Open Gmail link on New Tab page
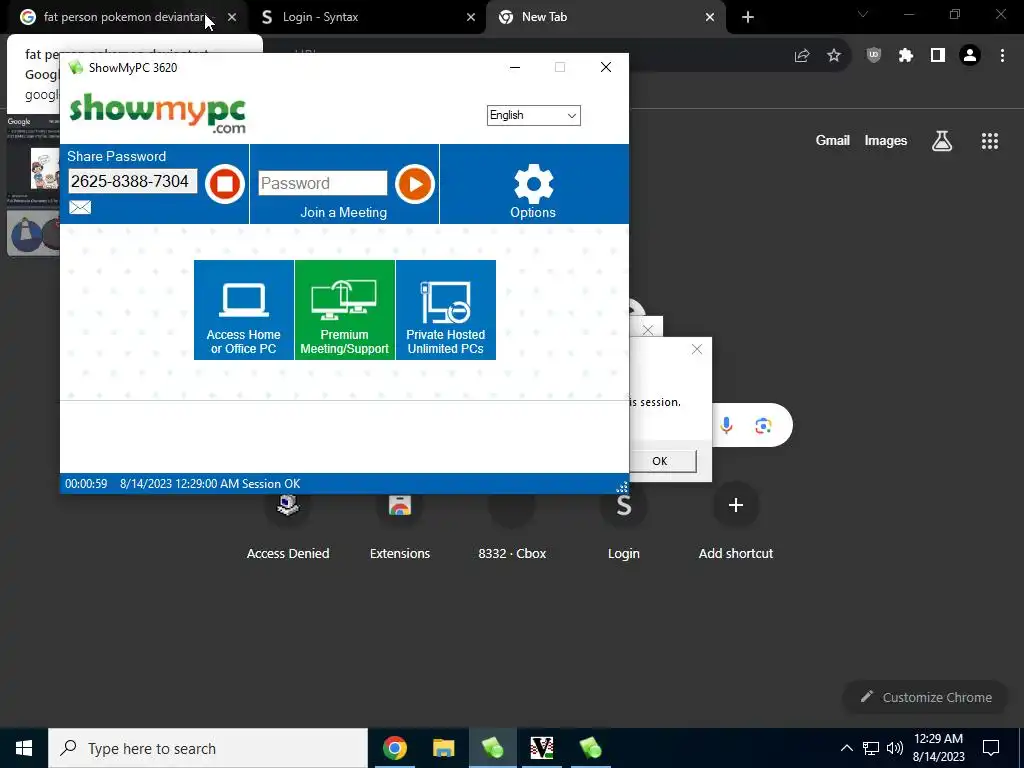Screen dimensions: 1024x768 click(833, 140)
